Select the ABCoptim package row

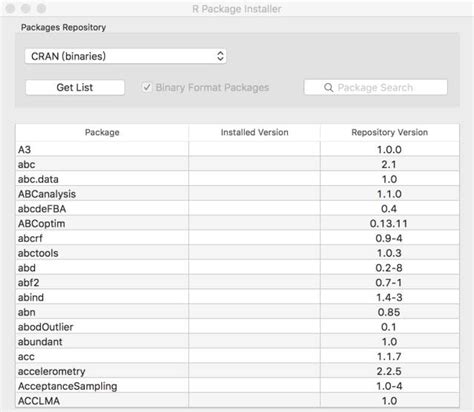[x=237, y=223]
